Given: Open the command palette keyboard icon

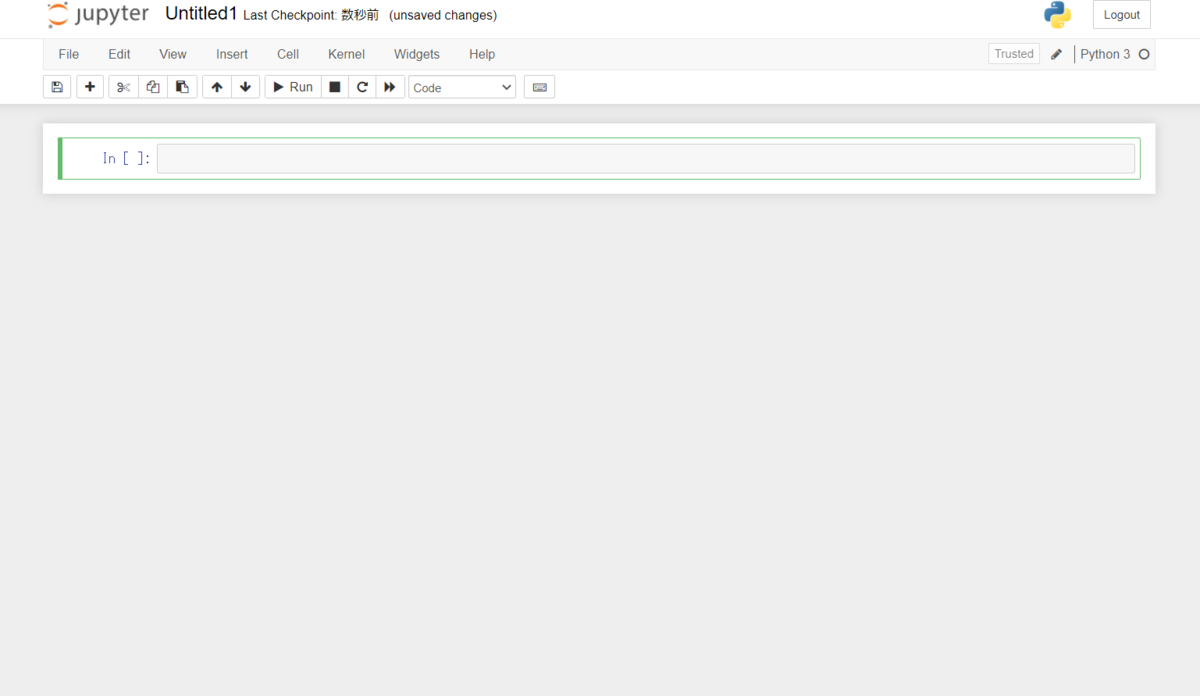Looking at the screenshot, I should click(540, 87).
